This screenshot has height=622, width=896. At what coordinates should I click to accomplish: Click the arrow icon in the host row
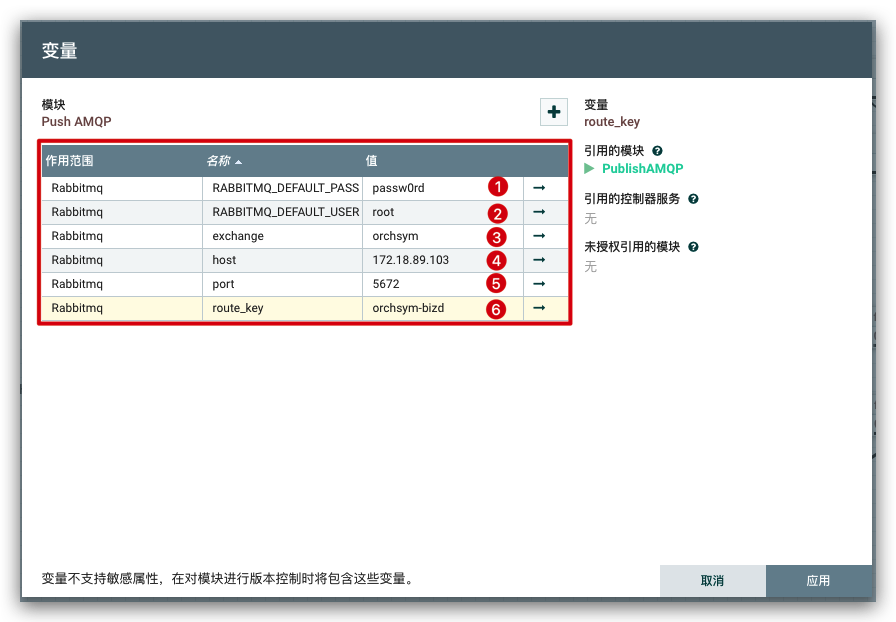[x=539, y=260]
